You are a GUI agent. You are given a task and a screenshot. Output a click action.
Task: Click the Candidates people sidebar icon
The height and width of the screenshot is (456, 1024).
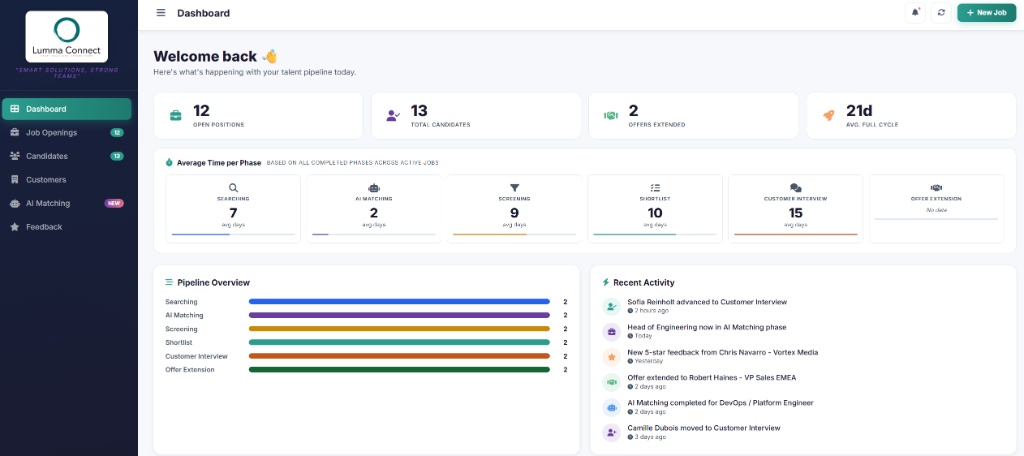pos(14,156)
